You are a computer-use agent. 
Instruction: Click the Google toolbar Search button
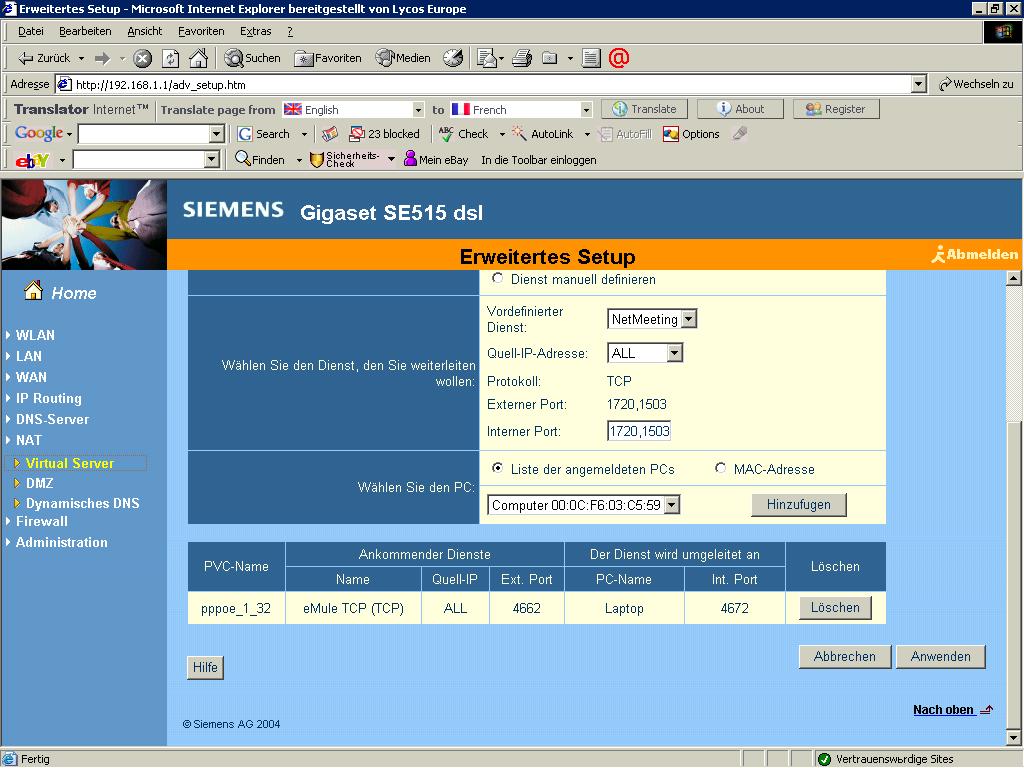pos(264,134)
